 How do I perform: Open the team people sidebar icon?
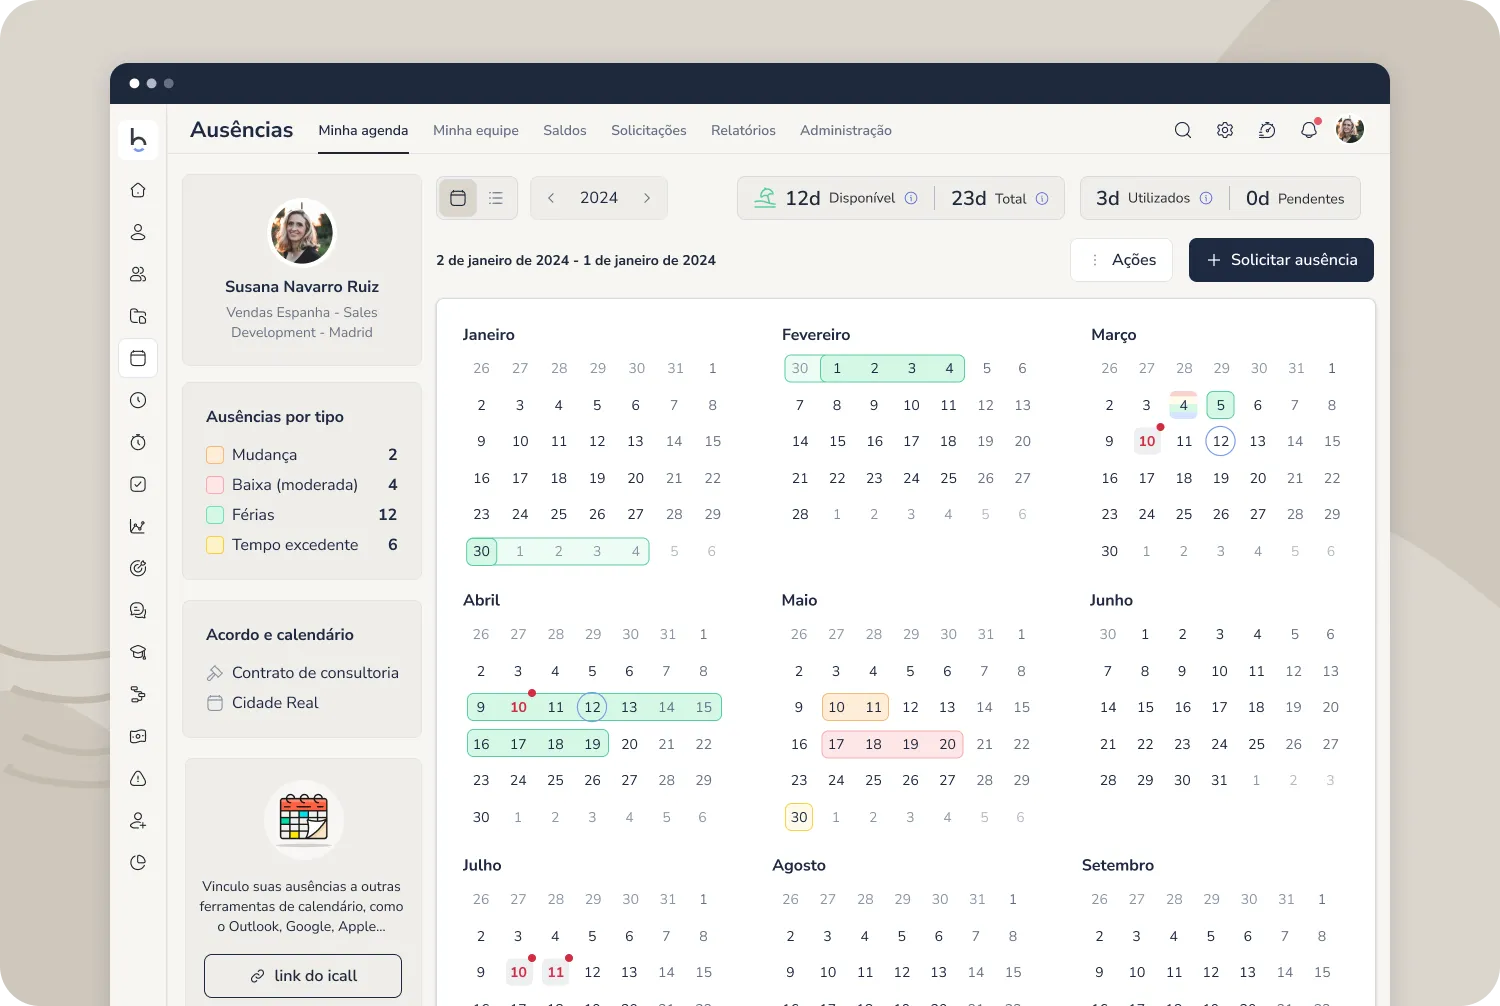[x=138, y=274]
